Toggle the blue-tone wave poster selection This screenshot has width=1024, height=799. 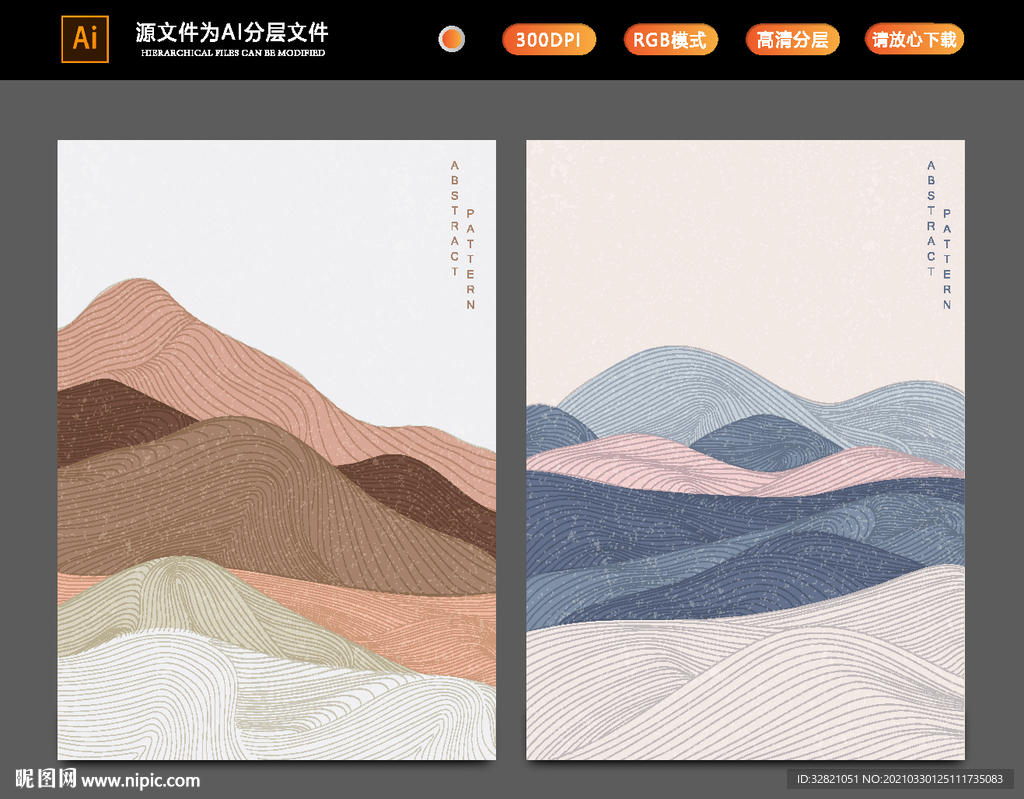746,450
